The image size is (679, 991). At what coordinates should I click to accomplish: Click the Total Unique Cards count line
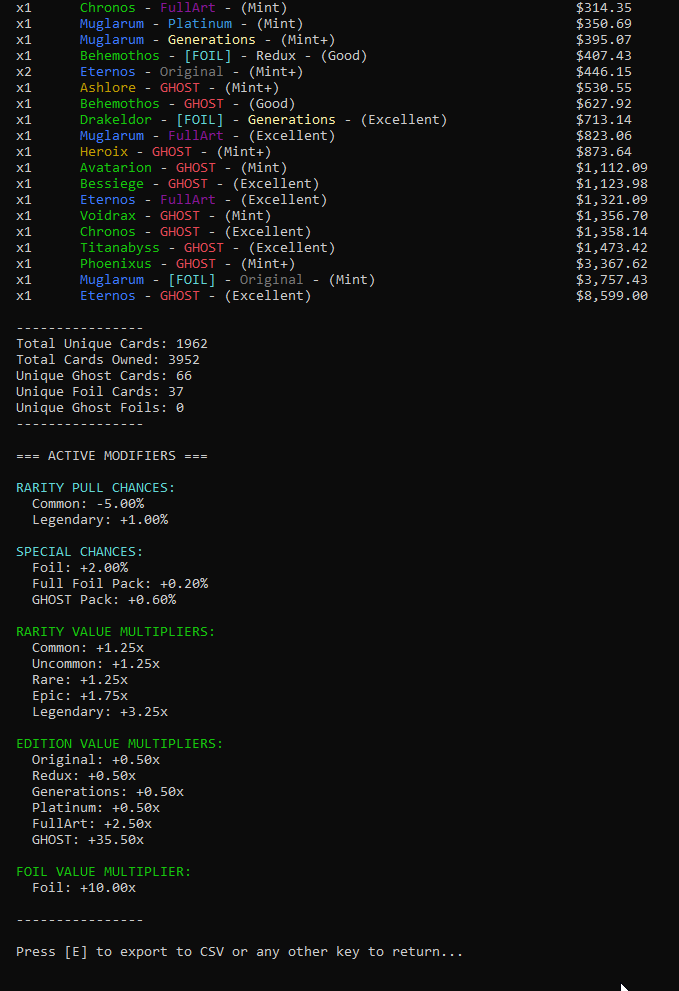112,344
